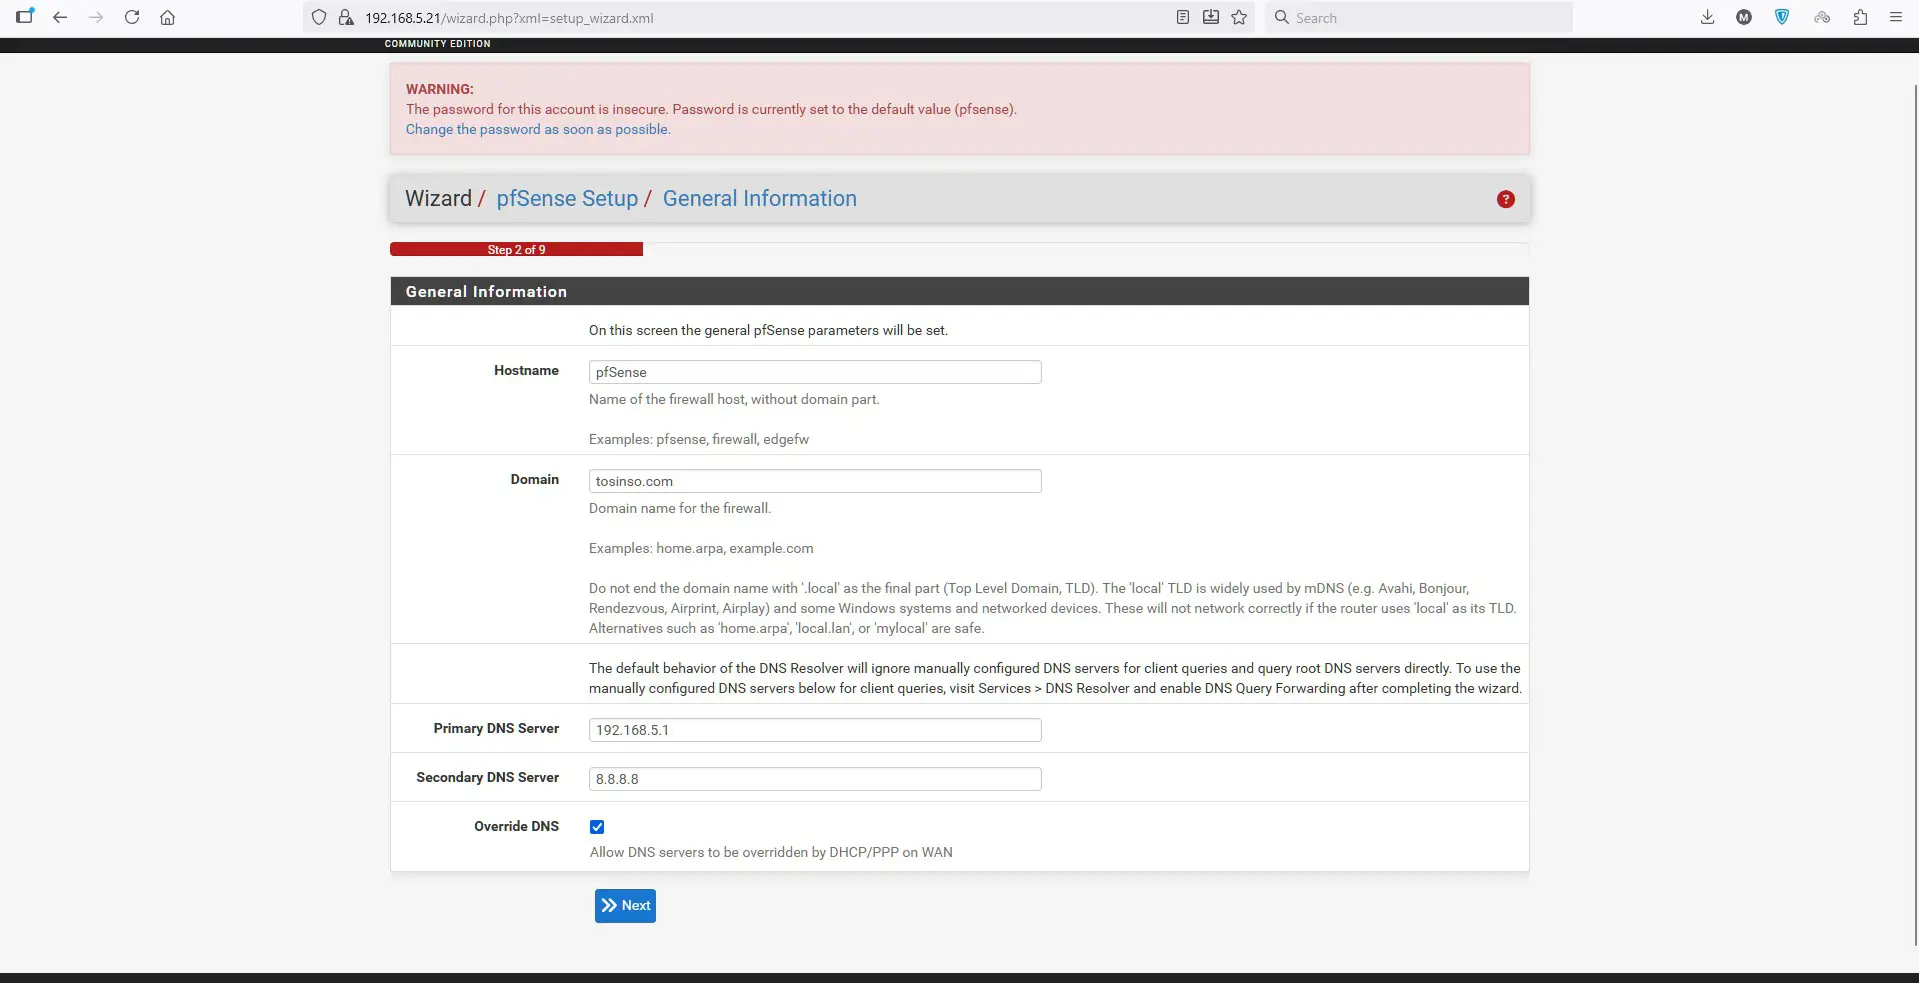Open the red help question icon
Screen dimensions: 1919x983
coord(1505,199)
